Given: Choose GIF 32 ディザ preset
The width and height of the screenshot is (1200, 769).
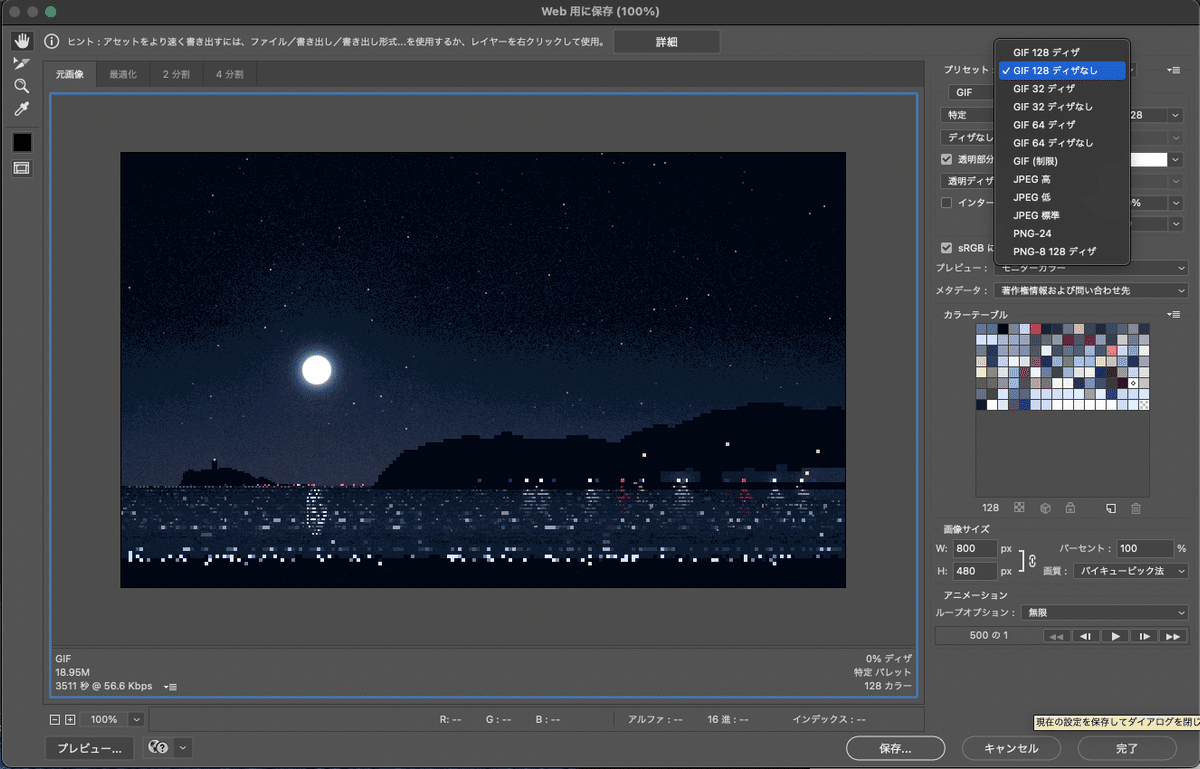Looking at the screenshot, I should click(1063, 88).
